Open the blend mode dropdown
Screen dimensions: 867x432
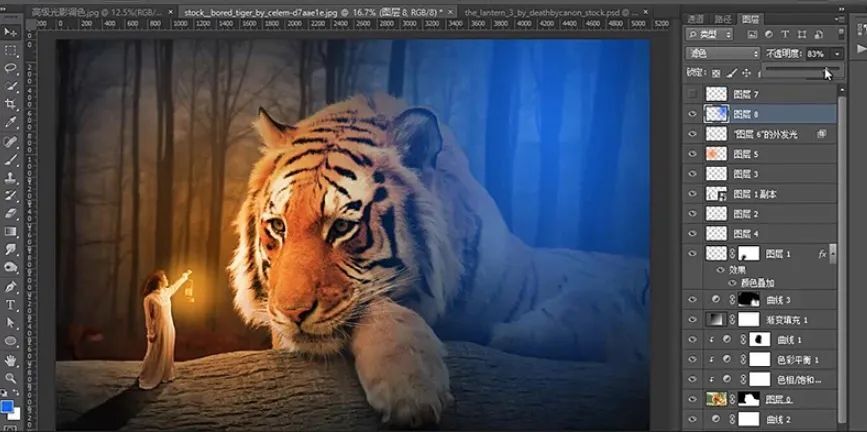[x=722, y=53]
